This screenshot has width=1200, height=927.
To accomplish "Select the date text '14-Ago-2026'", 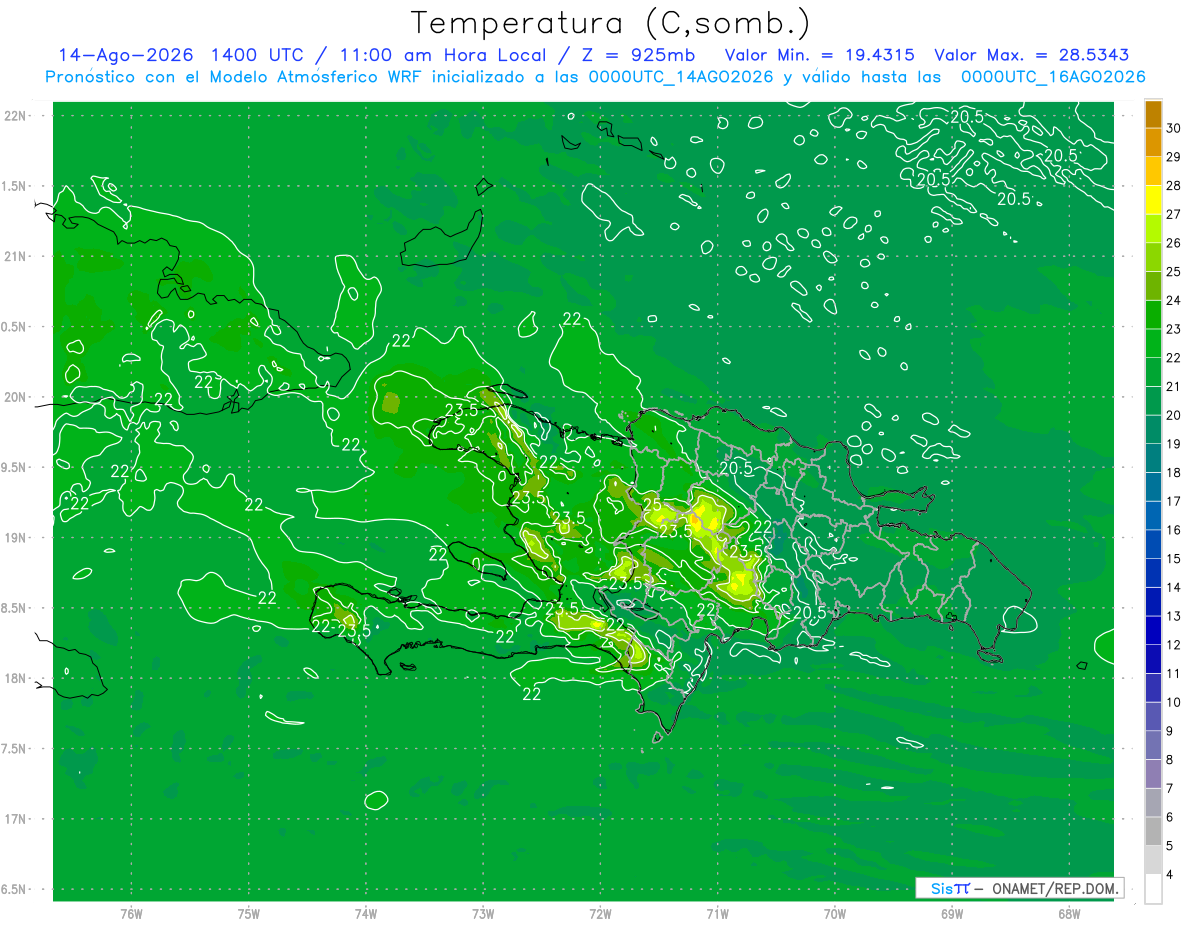I will (x=126, y=55).
